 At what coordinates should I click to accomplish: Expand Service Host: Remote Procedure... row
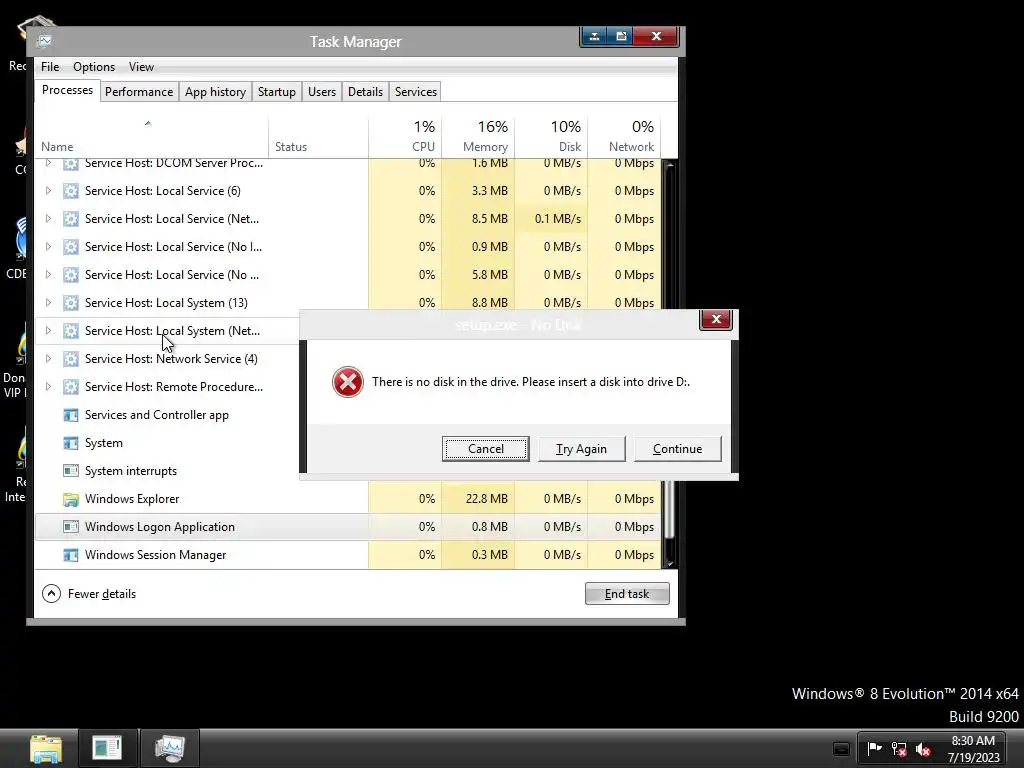click(48, 387)
